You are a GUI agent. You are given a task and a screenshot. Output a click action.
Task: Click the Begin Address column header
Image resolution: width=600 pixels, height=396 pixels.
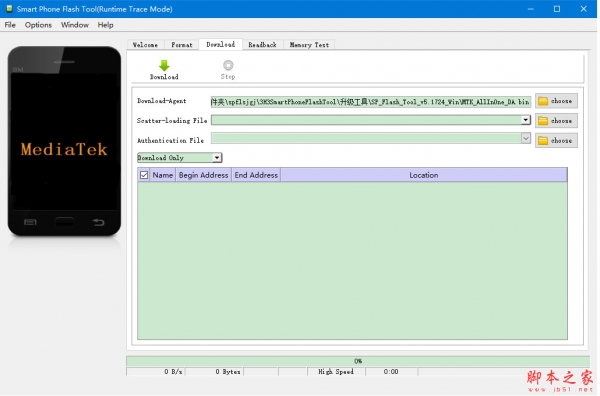click(204, 175)
